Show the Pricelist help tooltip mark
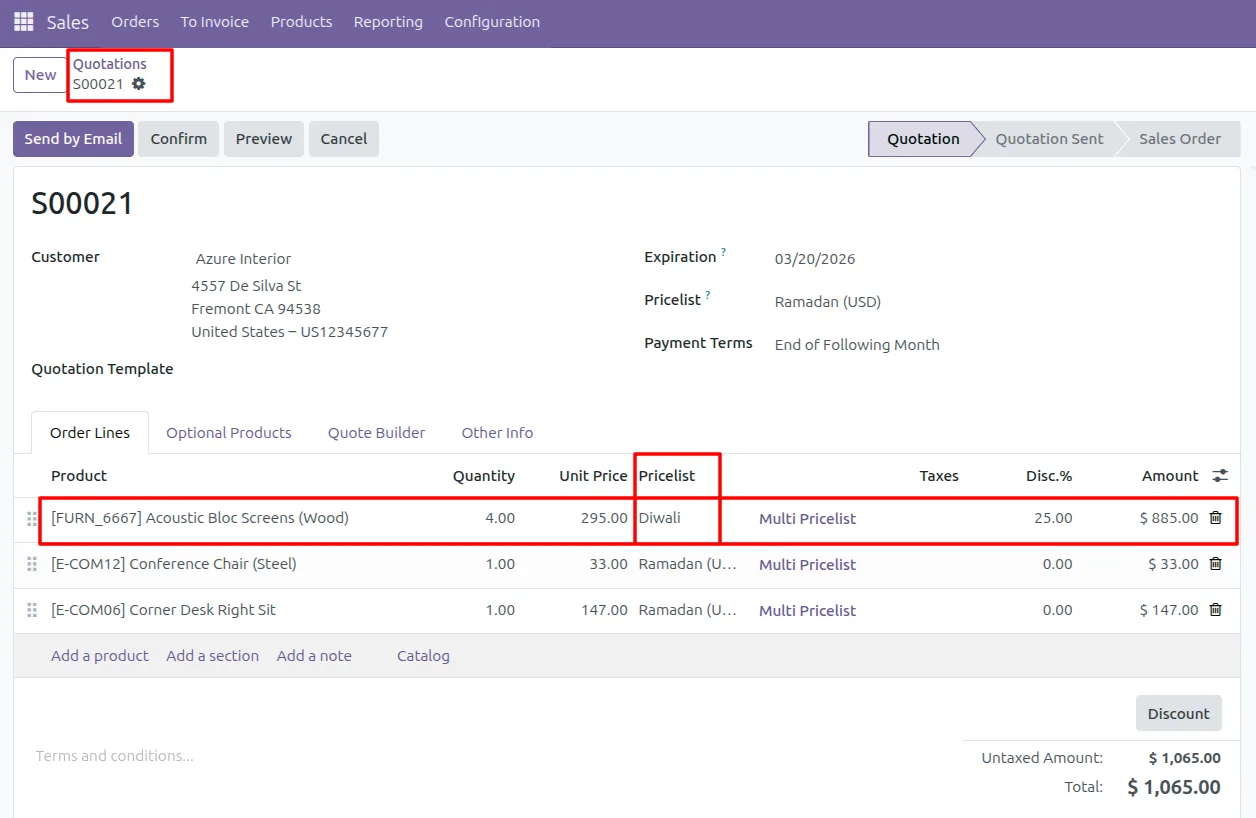The height and width of the screenshot is (818, 1256). [708, 295]
